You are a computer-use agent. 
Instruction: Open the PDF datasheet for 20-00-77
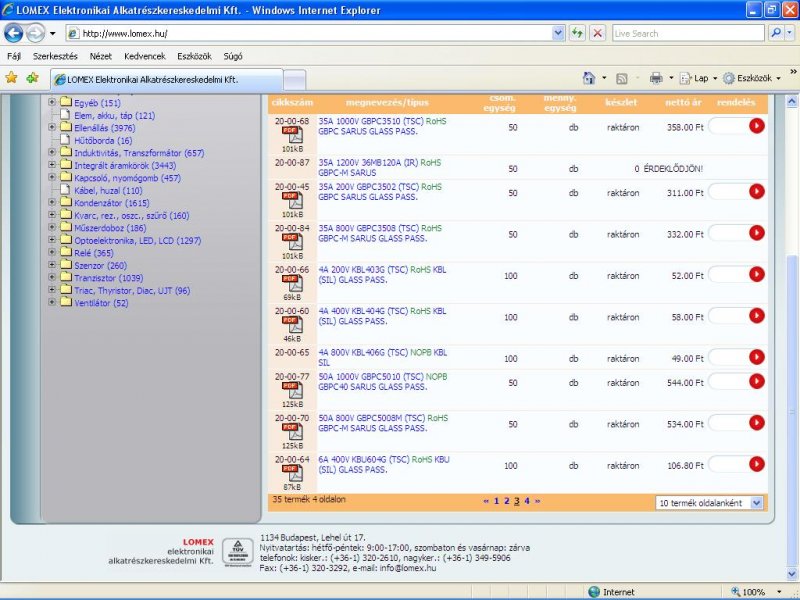point(292,391)
